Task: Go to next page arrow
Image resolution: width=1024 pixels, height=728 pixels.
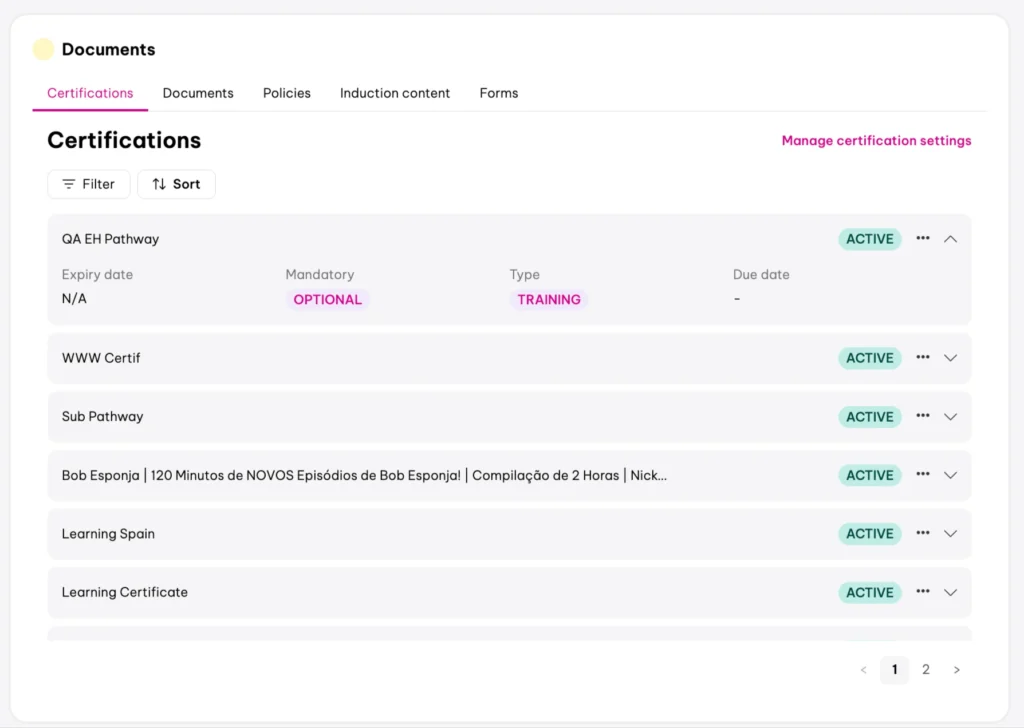Action: [957, 670]
